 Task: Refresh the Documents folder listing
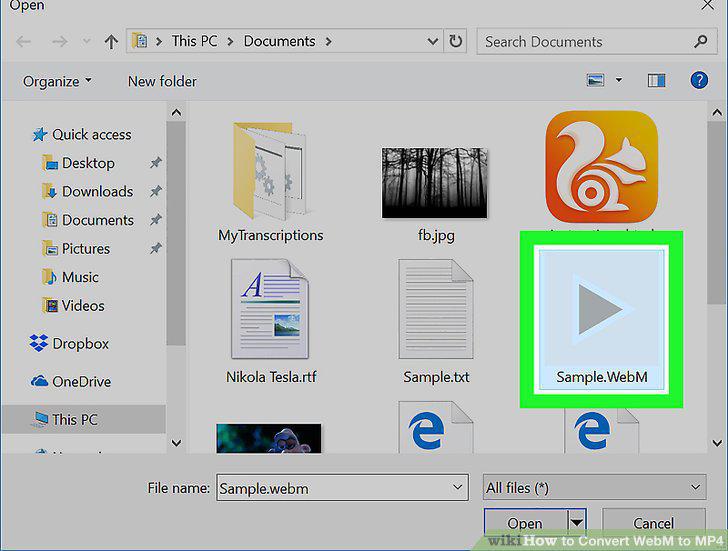(455, 41)
